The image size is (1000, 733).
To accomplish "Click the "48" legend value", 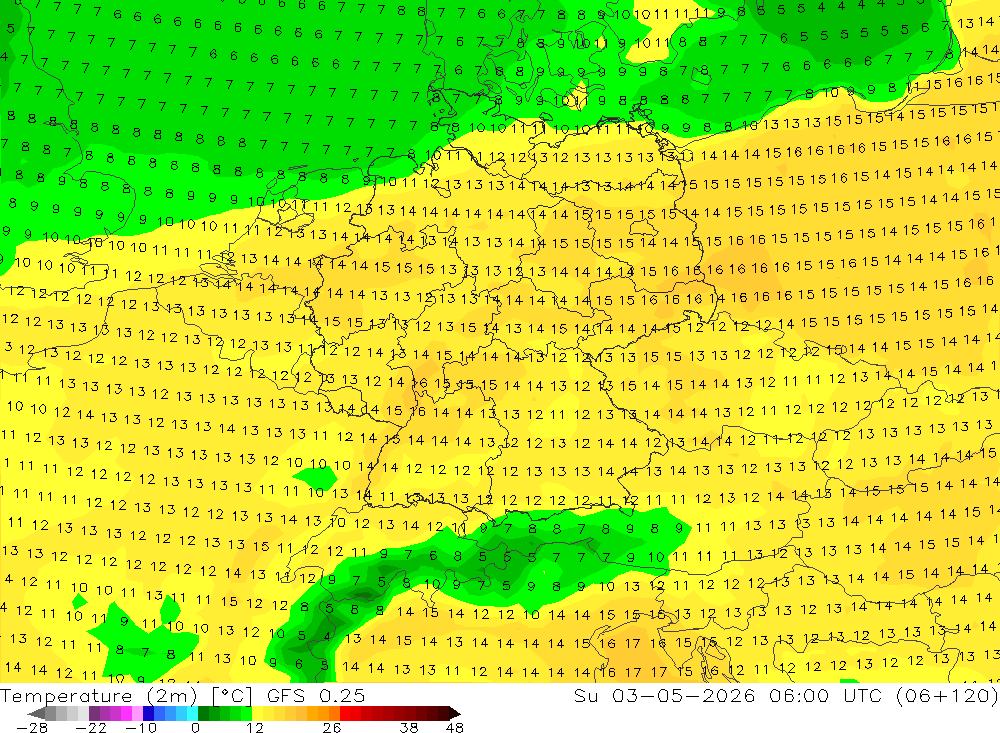I will point(455,727).
